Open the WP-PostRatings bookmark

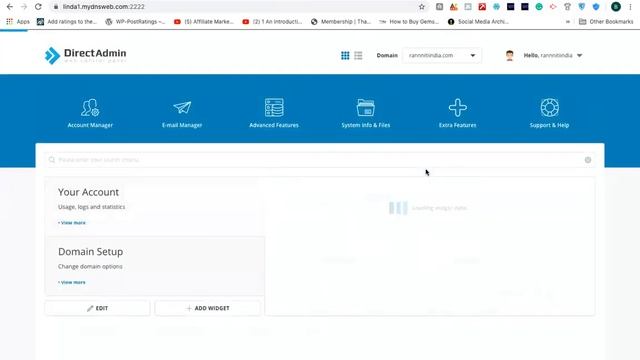tap(135, 22)
